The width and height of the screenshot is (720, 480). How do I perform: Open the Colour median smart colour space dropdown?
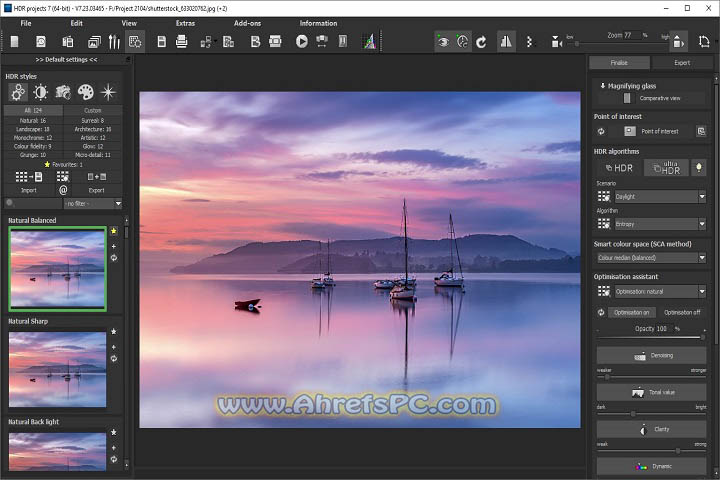651,258
